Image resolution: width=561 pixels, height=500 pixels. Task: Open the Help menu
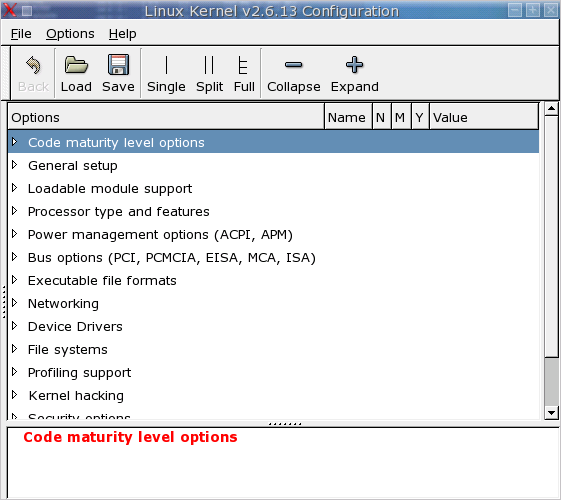coord(122,34)
